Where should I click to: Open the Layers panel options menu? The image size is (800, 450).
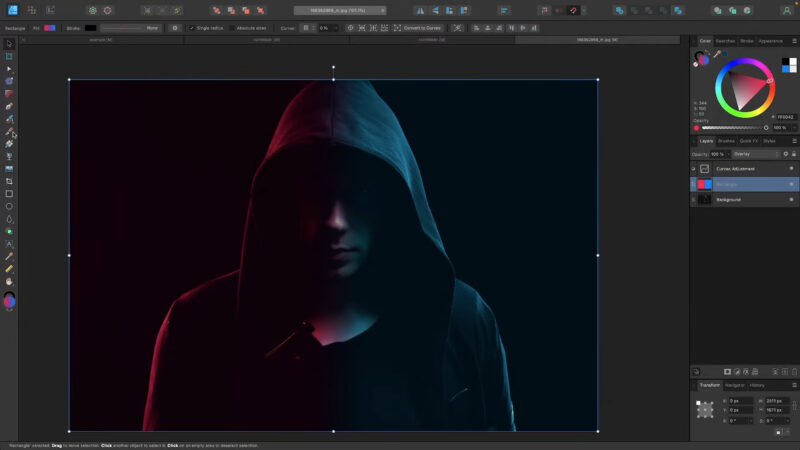pos(794,141)
